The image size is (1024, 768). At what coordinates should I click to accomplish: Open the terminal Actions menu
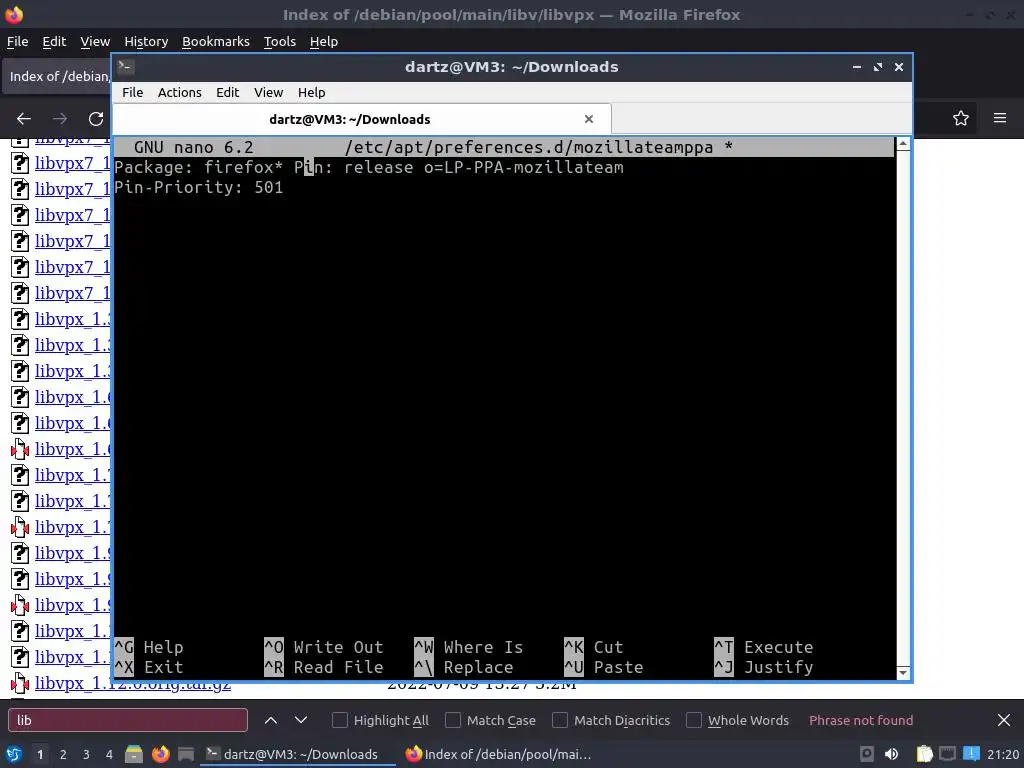(180, 92)
